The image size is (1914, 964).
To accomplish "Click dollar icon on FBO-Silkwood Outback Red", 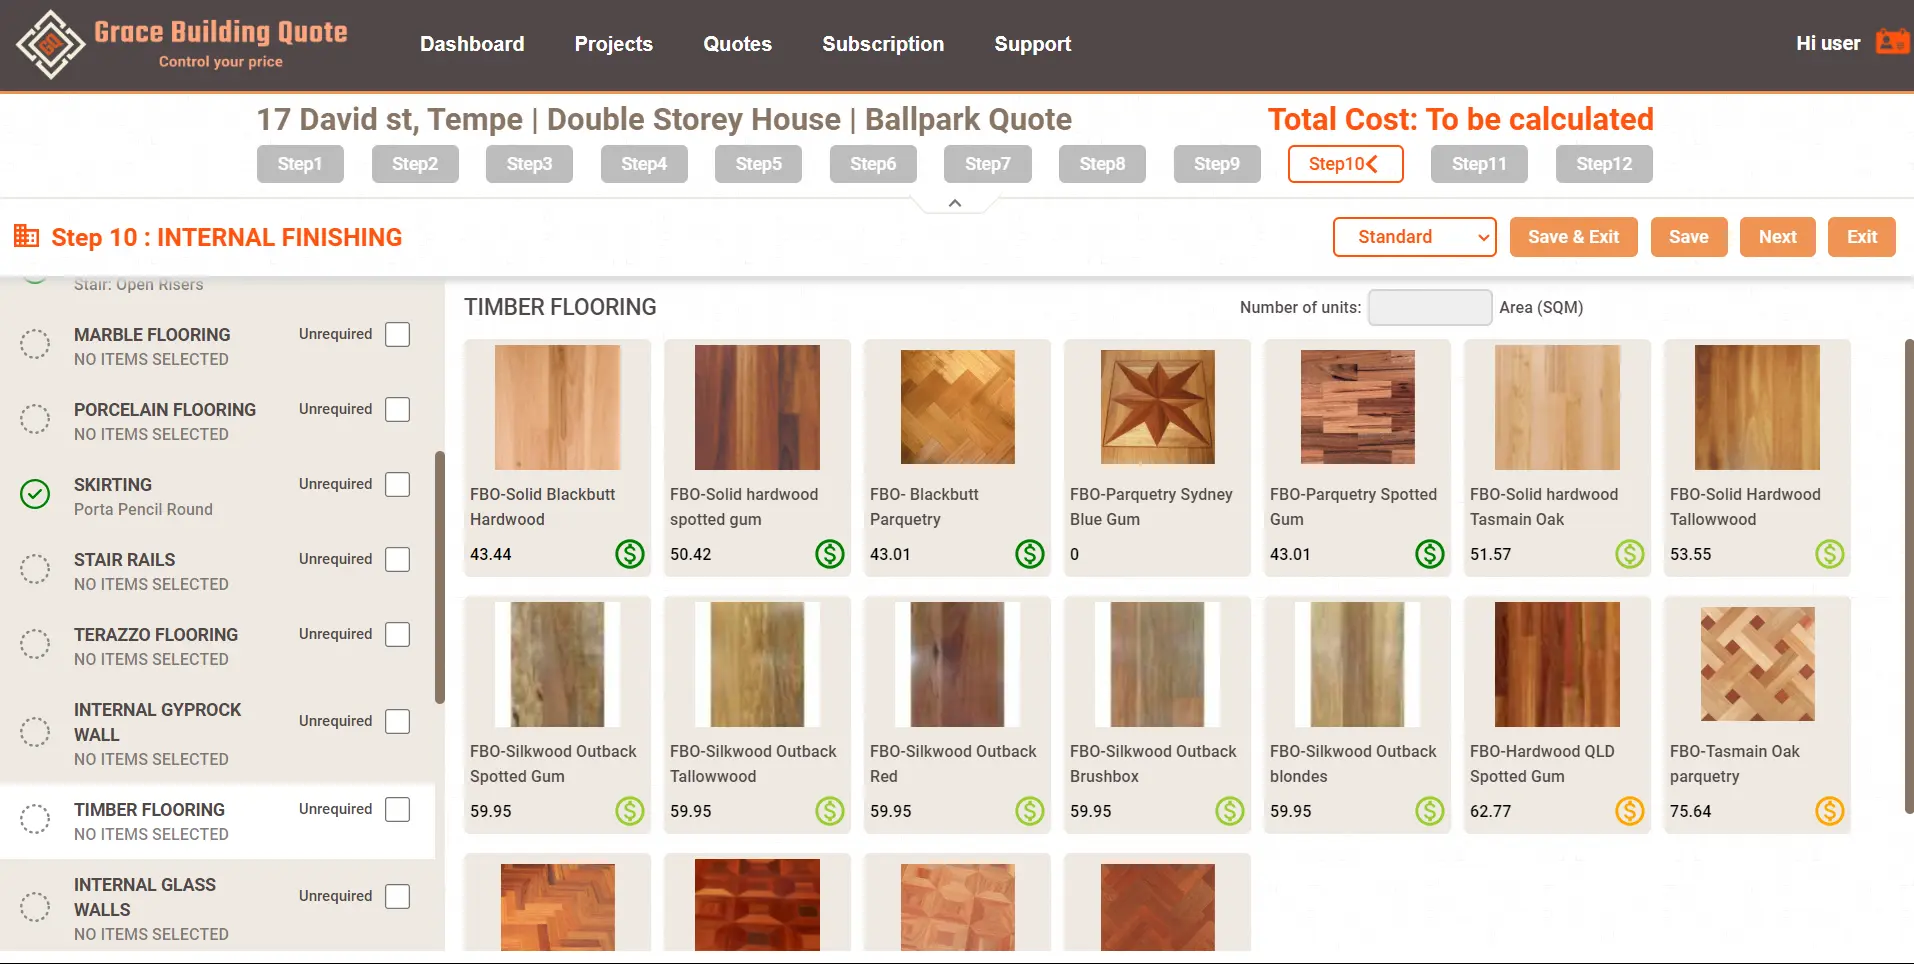I will pyautogui.click(x=1029, y=811).
